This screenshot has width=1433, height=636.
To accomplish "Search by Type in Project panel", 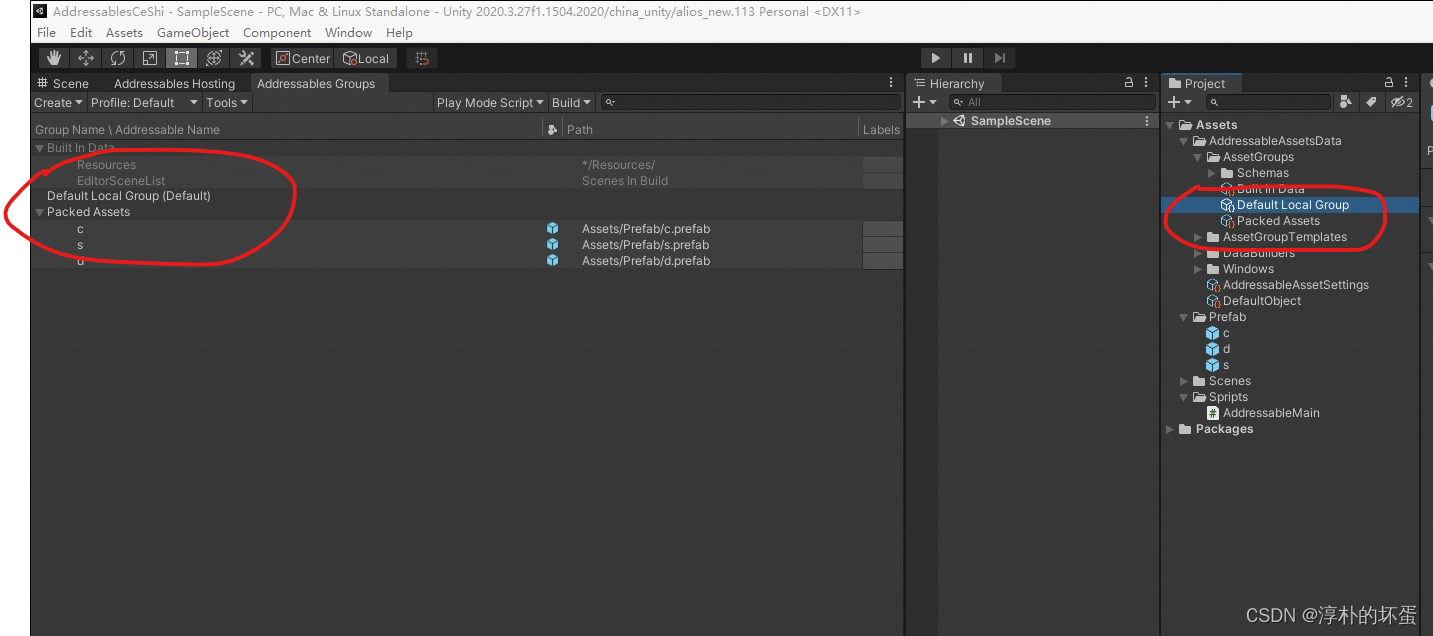I will pyautogui.click(x=1346, y=102).
